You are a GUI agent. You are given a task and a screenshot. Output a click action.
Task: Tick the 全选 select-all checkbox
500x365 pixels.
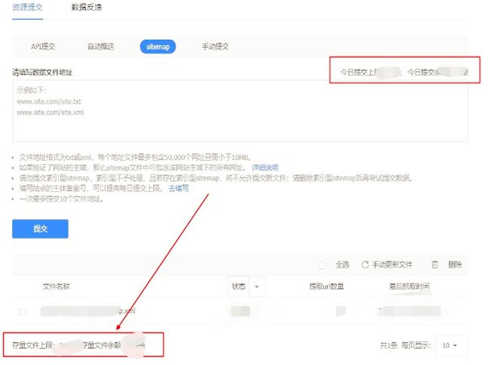pos(323,265)
